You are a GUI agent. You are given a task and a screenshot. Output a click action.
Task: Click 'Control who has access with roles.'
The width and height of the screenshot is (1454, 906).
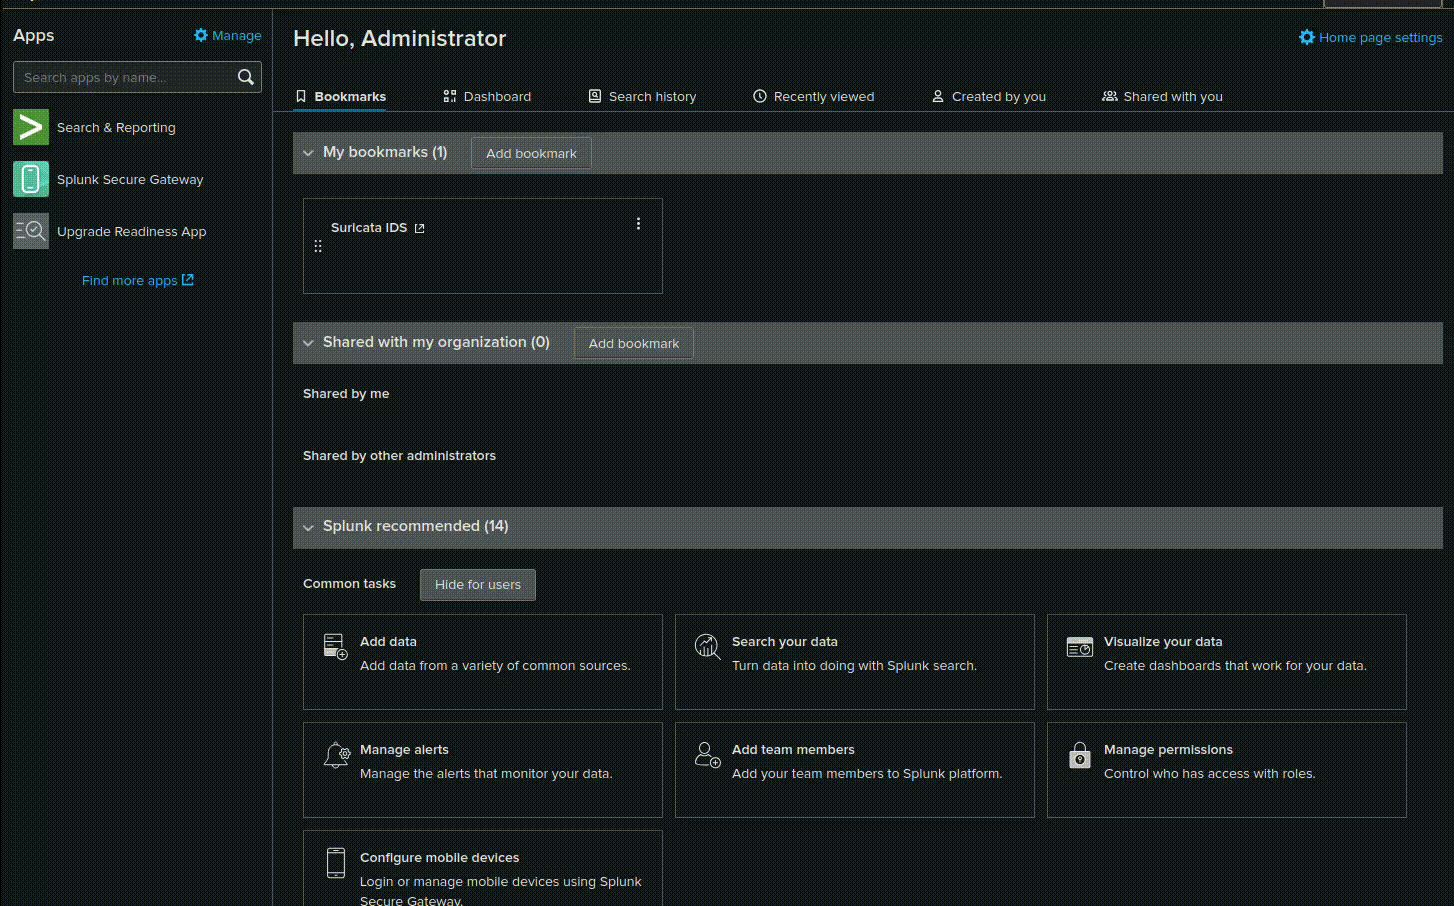[1209, 773]
